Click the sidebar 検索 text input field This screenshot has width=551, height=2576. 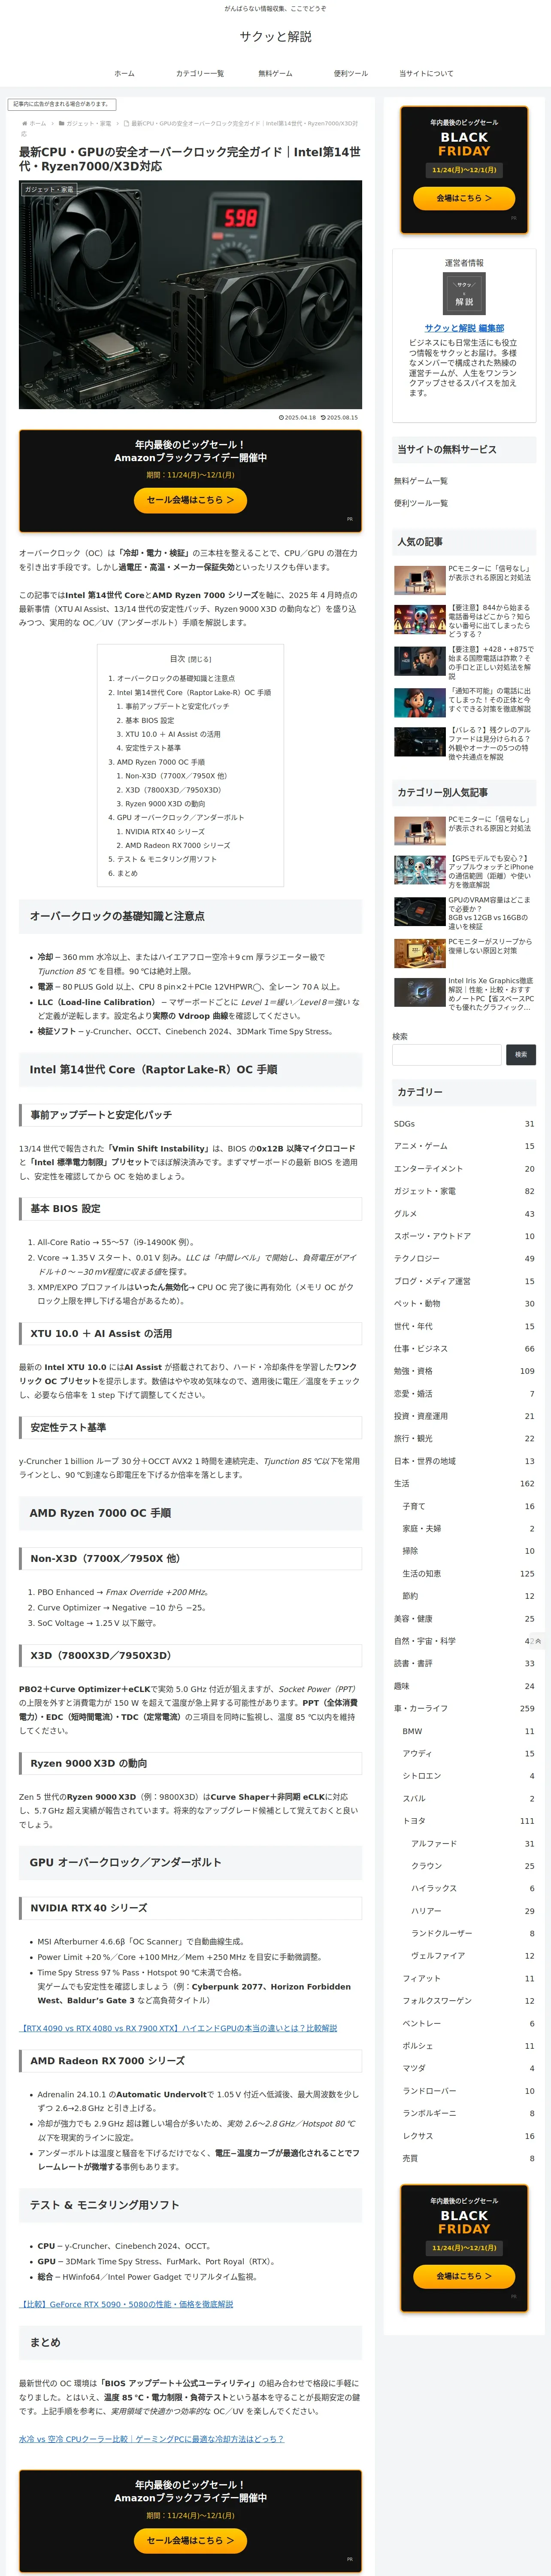447,1054
